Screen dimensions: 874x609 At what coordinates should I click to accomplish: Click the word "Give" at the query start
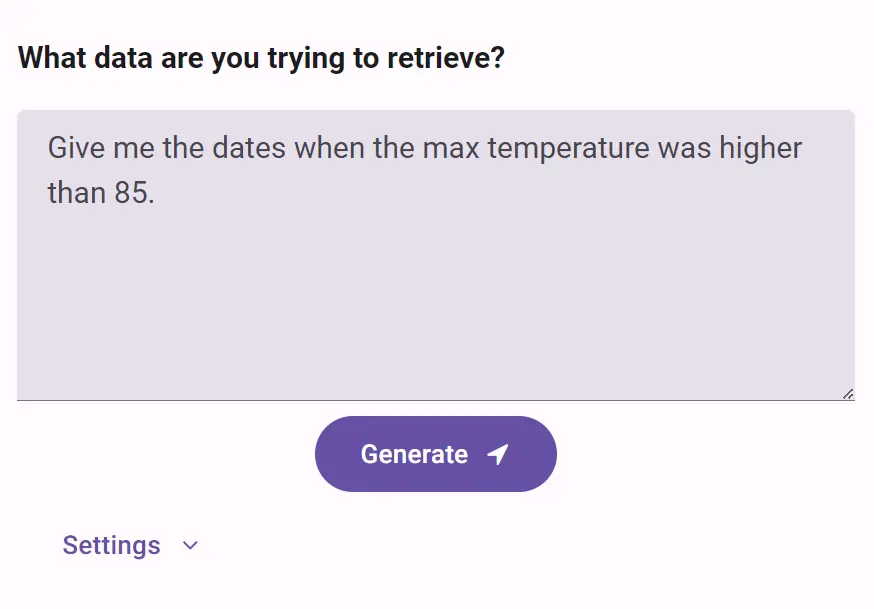click(75, 149)
